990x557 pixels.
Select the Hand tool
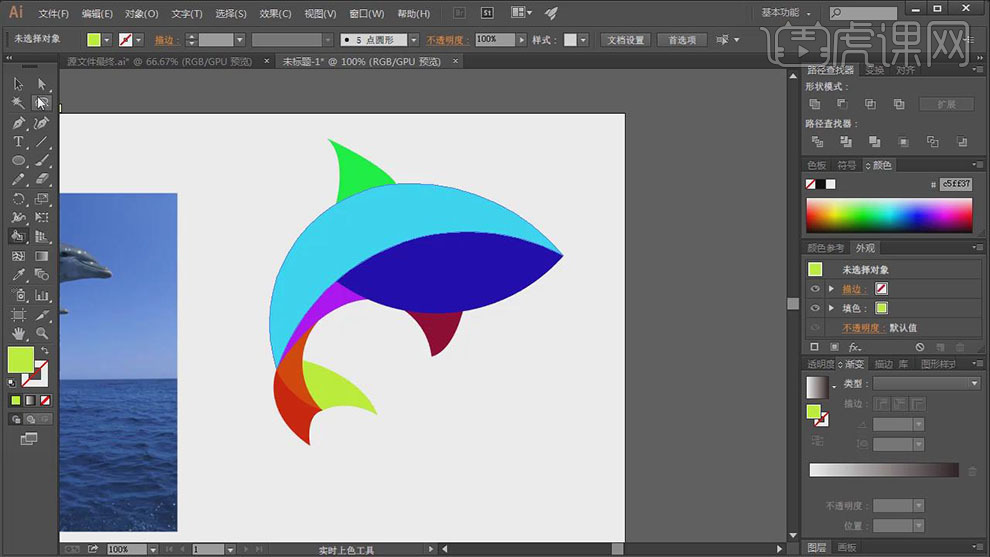point(18,333)
